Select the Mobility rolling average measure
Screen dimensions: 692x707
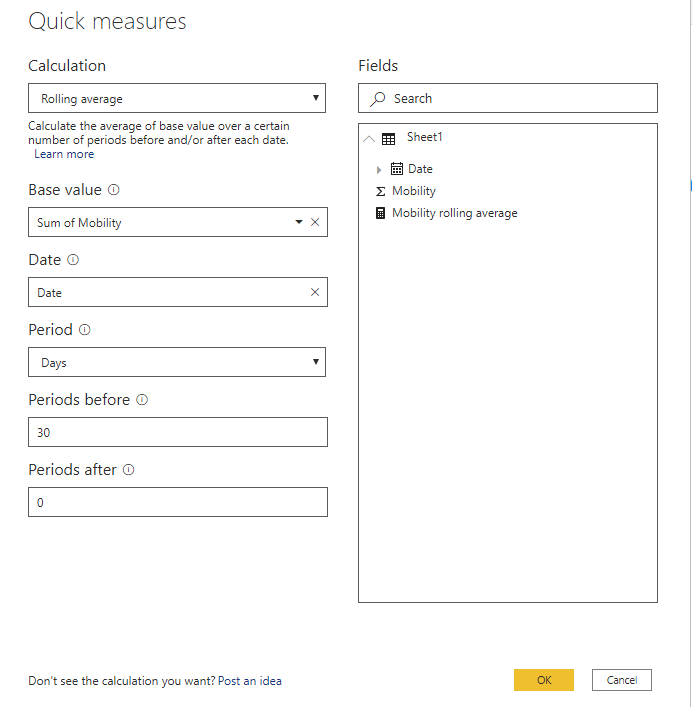click(x=455, y=213)
